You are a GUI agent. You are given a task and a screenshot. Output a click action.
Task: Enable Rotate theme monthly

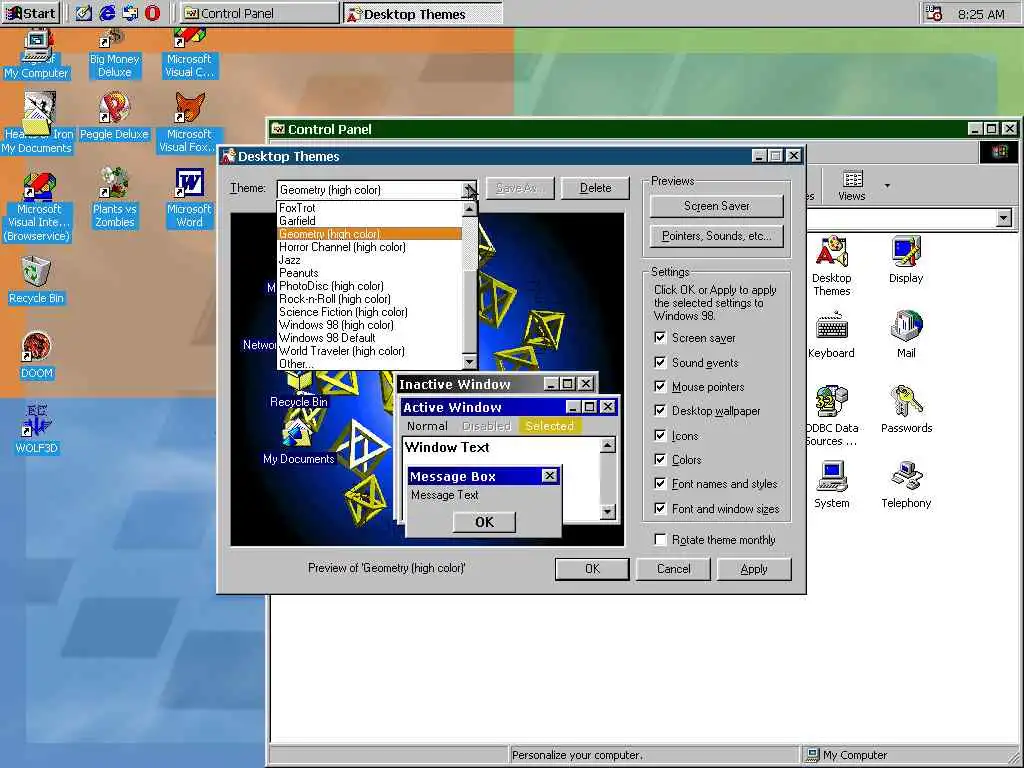click(660, 539)
